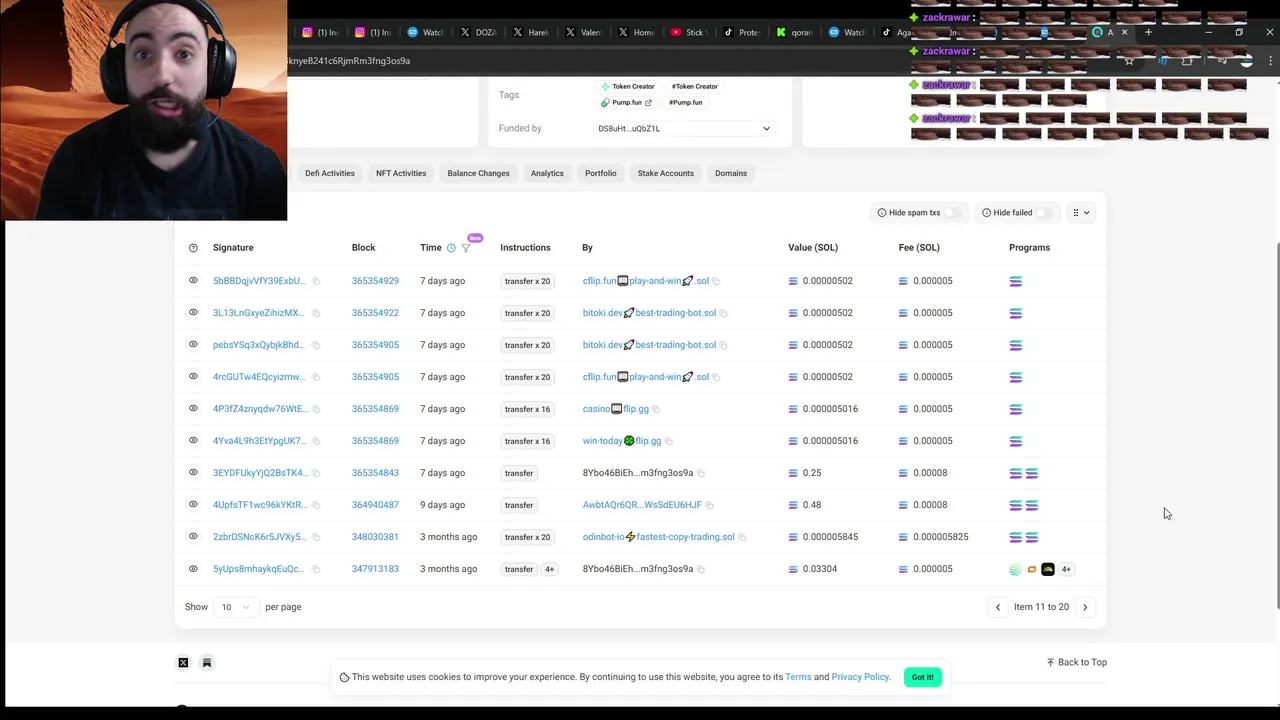
Task: Click the #Pump.fun tag
Action: click(686, 103)
